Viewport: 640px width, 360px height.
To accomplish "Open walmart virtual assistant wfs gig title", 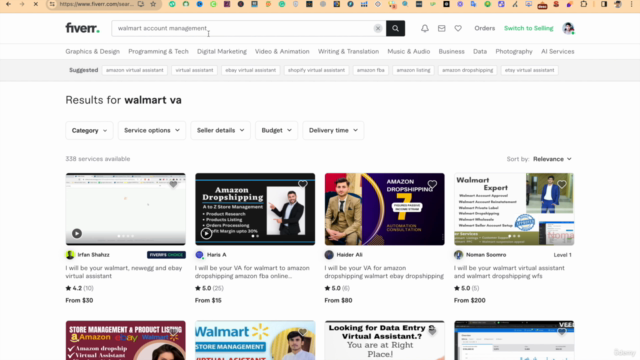I will coord(509,272).
